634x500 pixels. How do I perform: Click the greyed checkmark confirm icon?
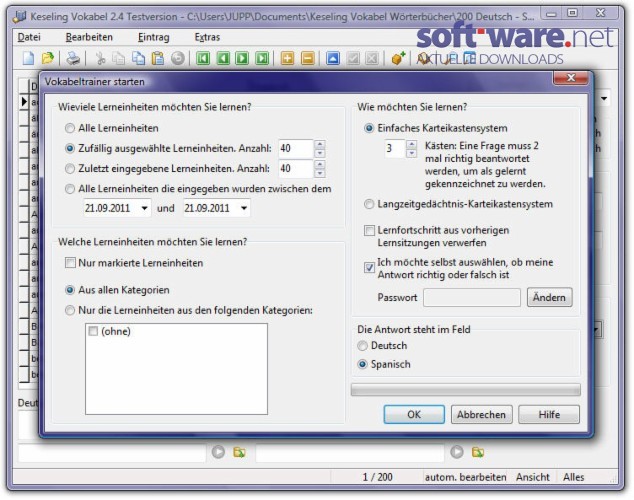click(x=353, y=59)
